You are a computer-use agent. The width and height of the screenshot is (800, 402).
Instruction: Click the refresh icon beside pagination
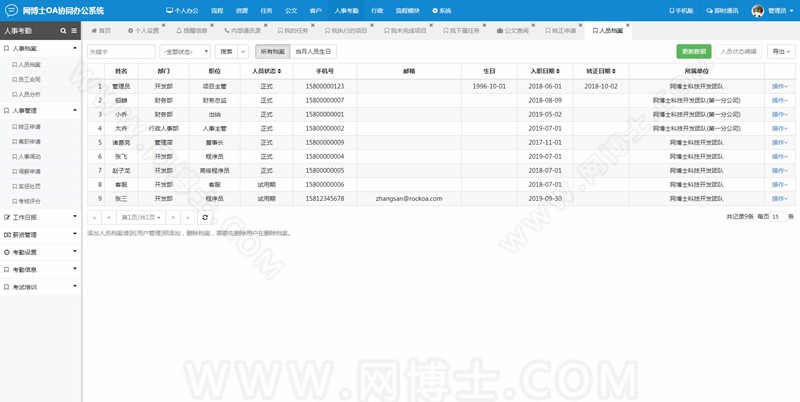coord(205,217)
